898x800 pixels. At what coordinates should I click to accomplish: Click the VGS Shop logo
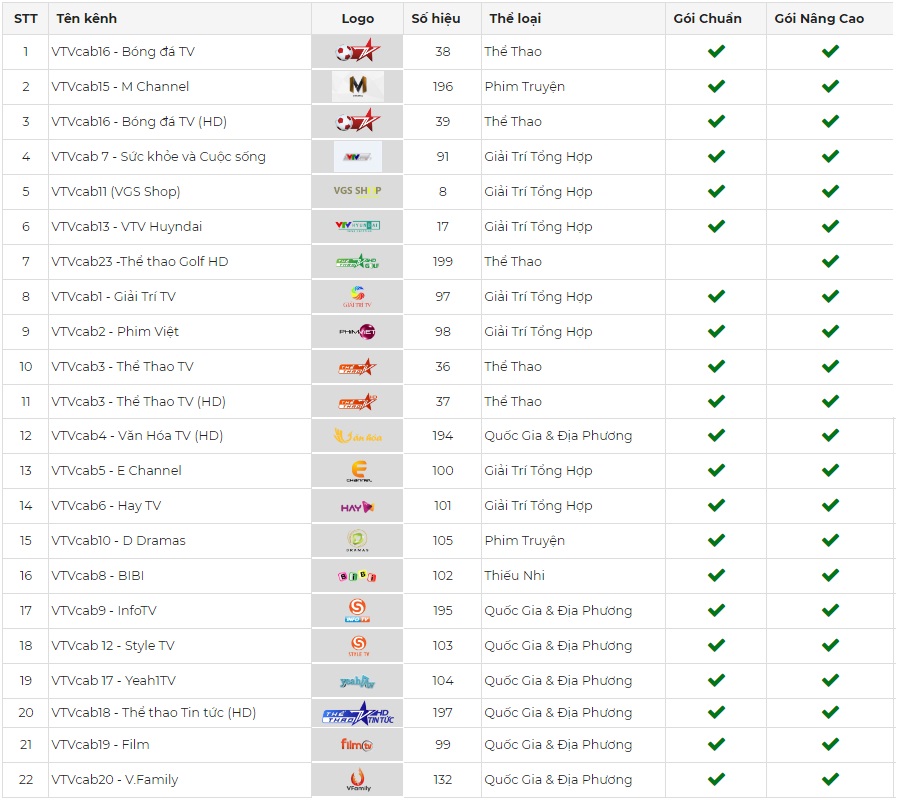[x=358, y=191]
